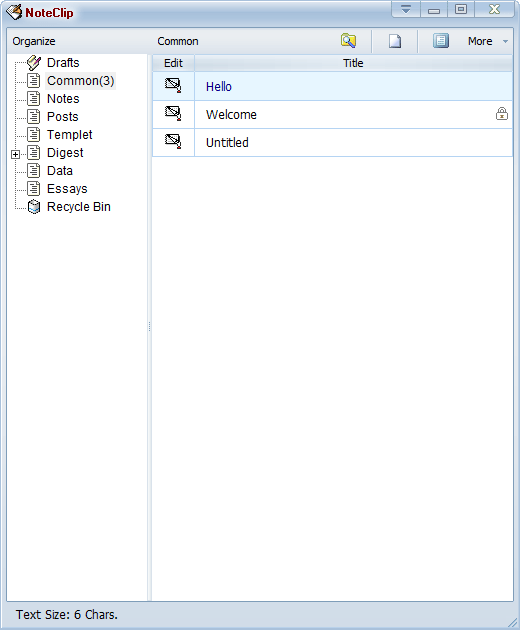This screenshot has width=520, height=630.
Task: Click the More button
Action: [x=480, y=41]
